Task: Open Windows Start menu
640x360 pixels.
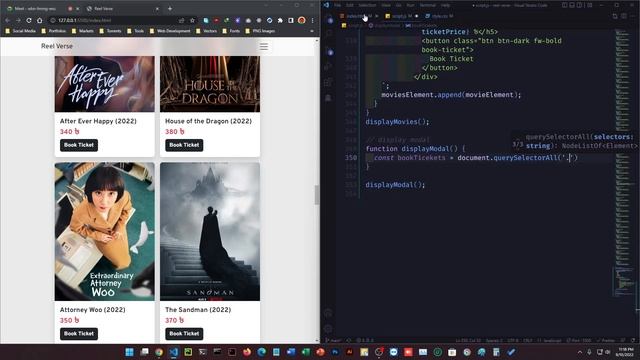Action: point(129,352)
